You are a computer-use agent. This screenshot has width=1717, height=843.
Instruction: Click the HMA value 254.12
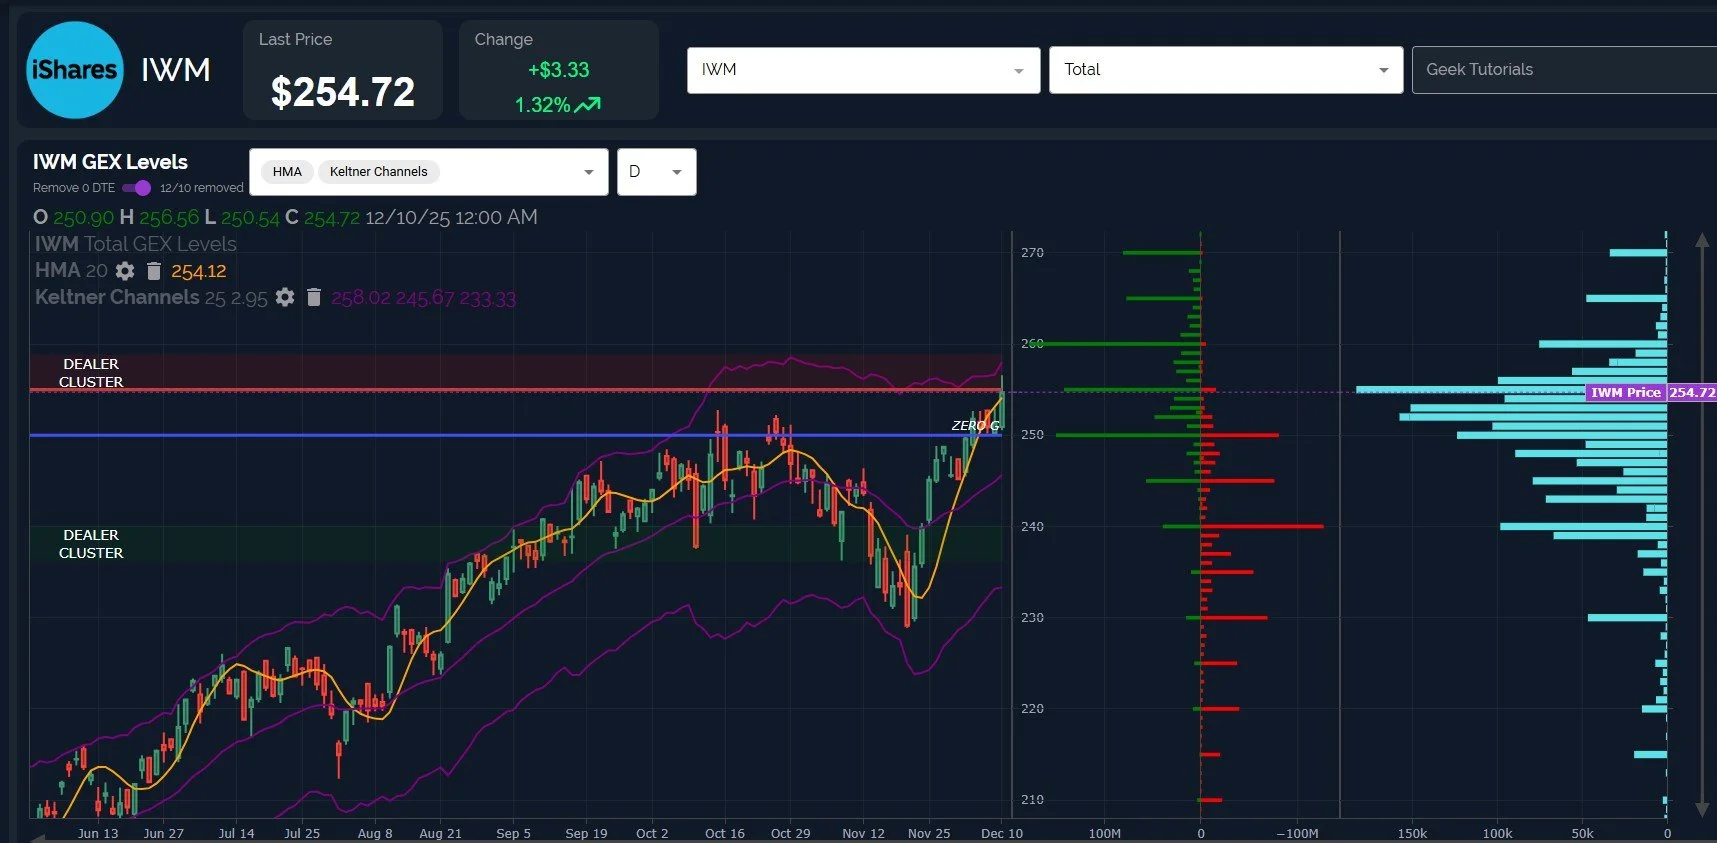click(x=198, y=271)
